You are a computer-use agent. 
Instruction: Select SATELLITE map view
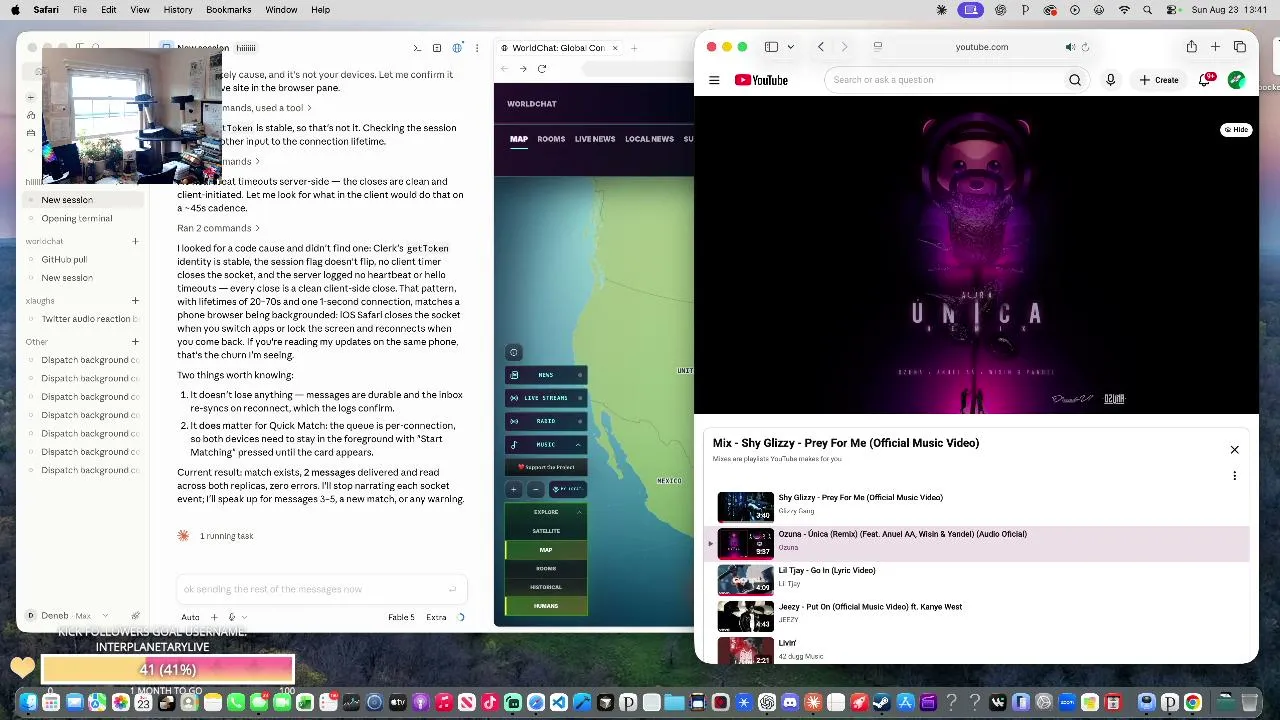(546, 531)
